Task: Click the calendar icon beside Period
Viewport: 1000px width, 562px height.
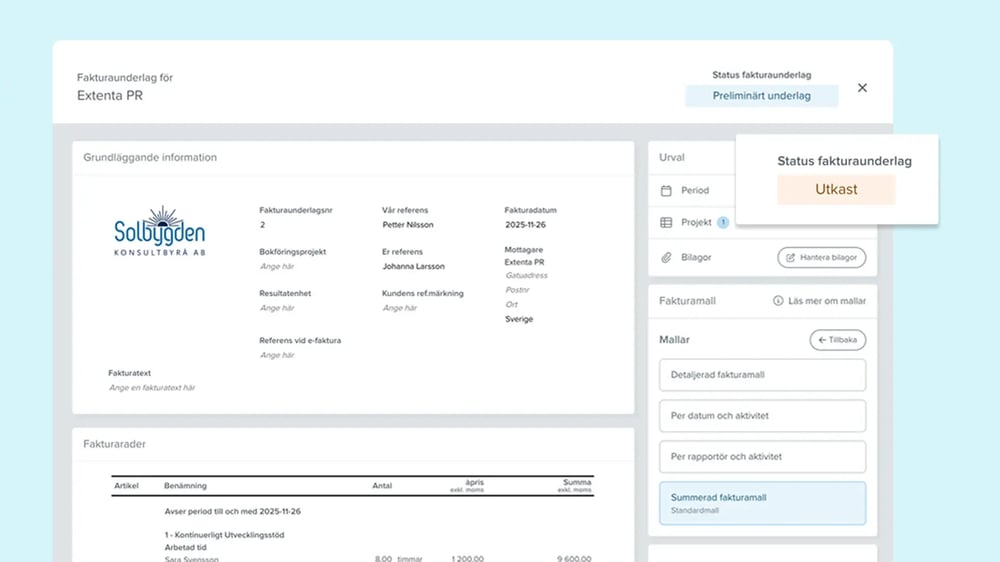Action: click(667, 190)
